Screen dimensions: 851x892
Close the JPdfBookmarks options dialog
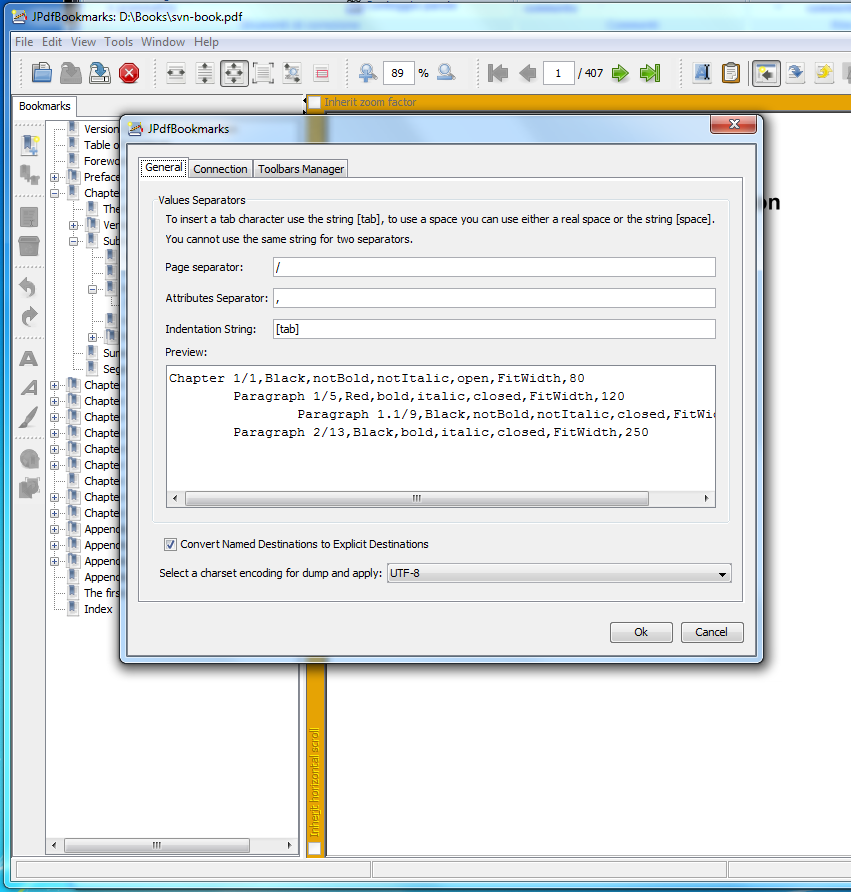tap(734, 124)
